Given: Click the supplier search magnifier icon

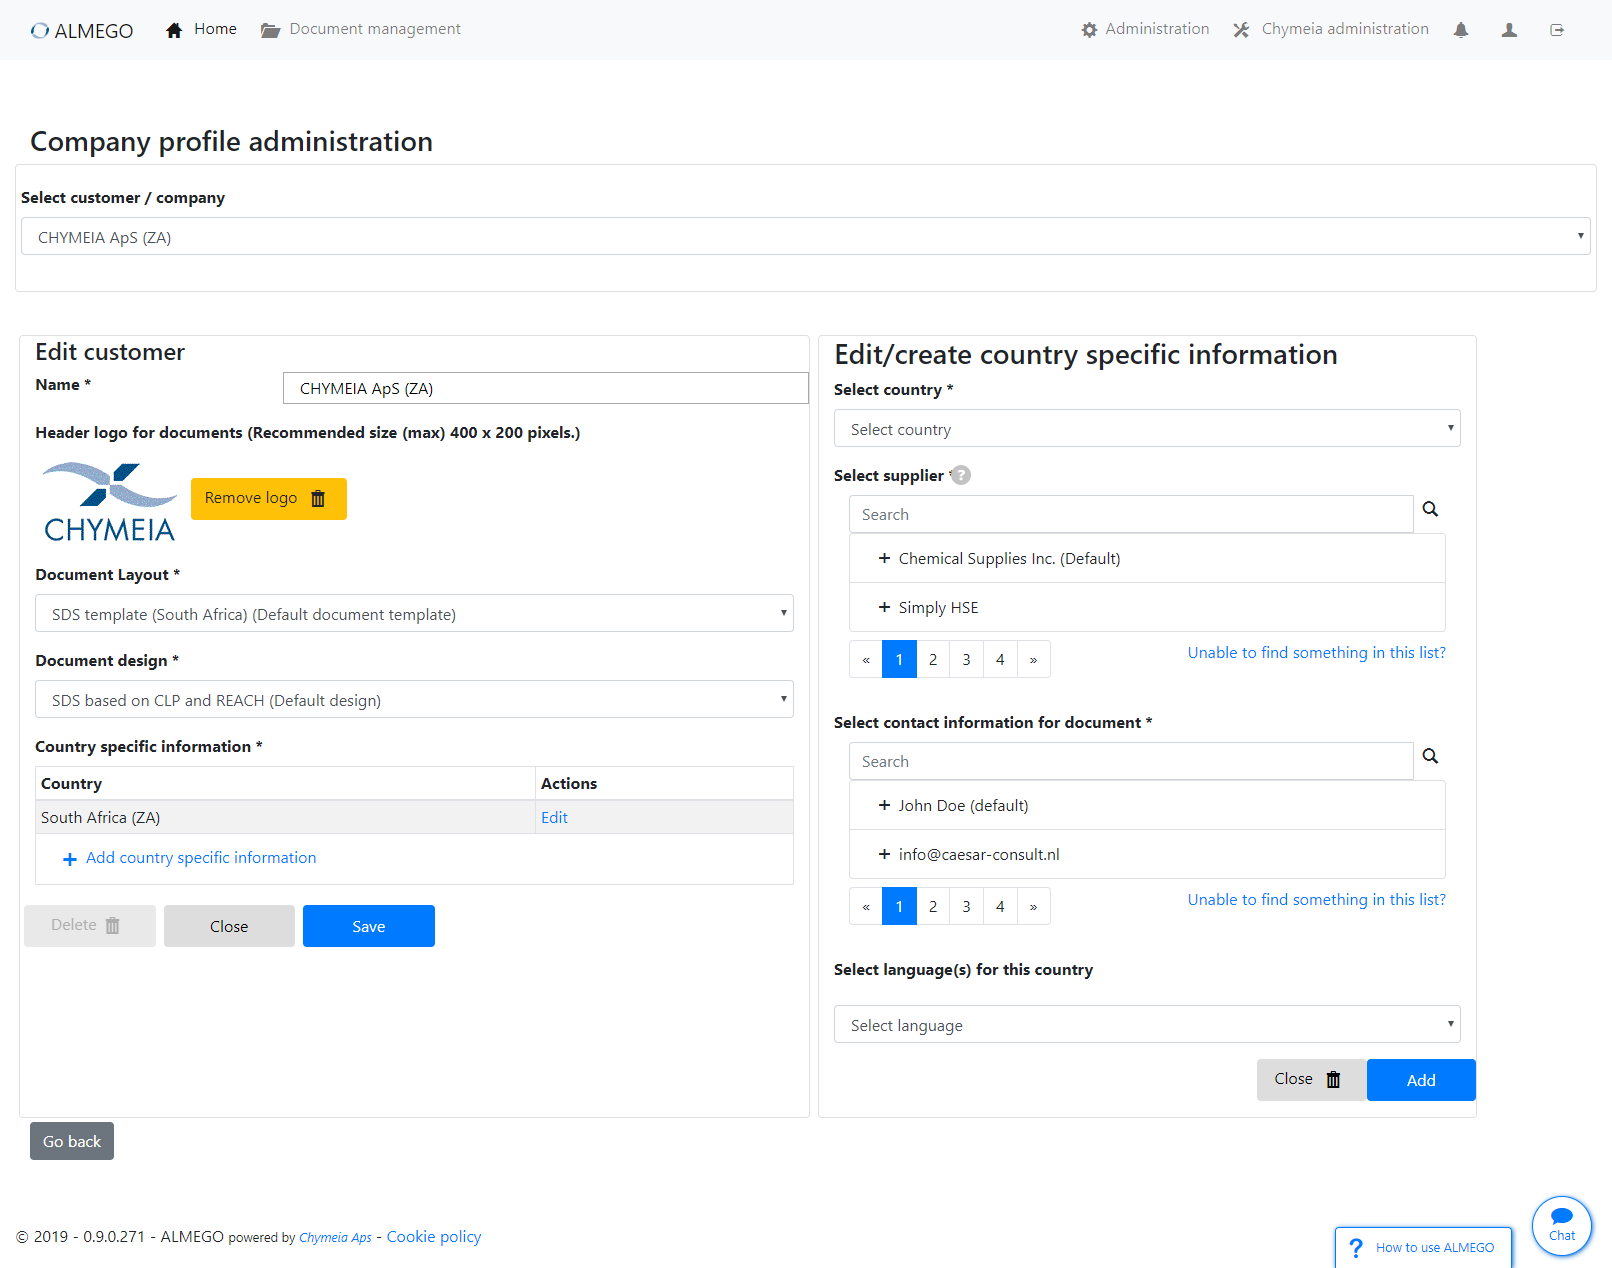Looking at the screenshot, I should pyautogui.click(x=1430, y=509).
